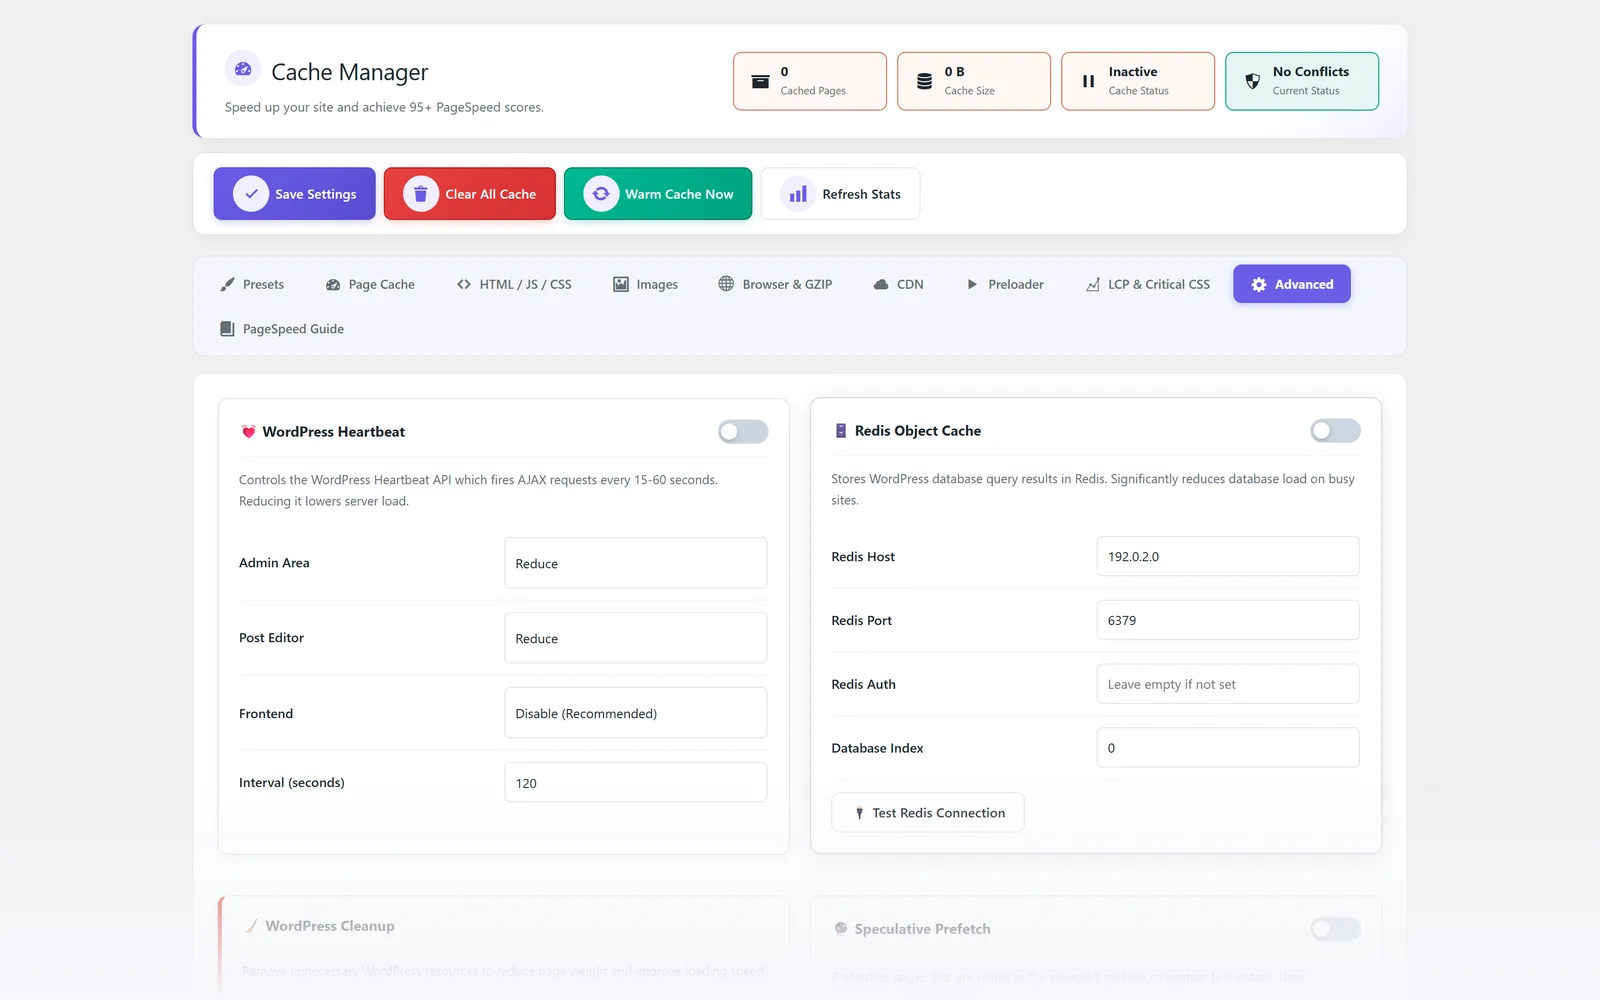Click the Images picture icon
Viewport: 1600px width, 1000px height.
(621, 284)
